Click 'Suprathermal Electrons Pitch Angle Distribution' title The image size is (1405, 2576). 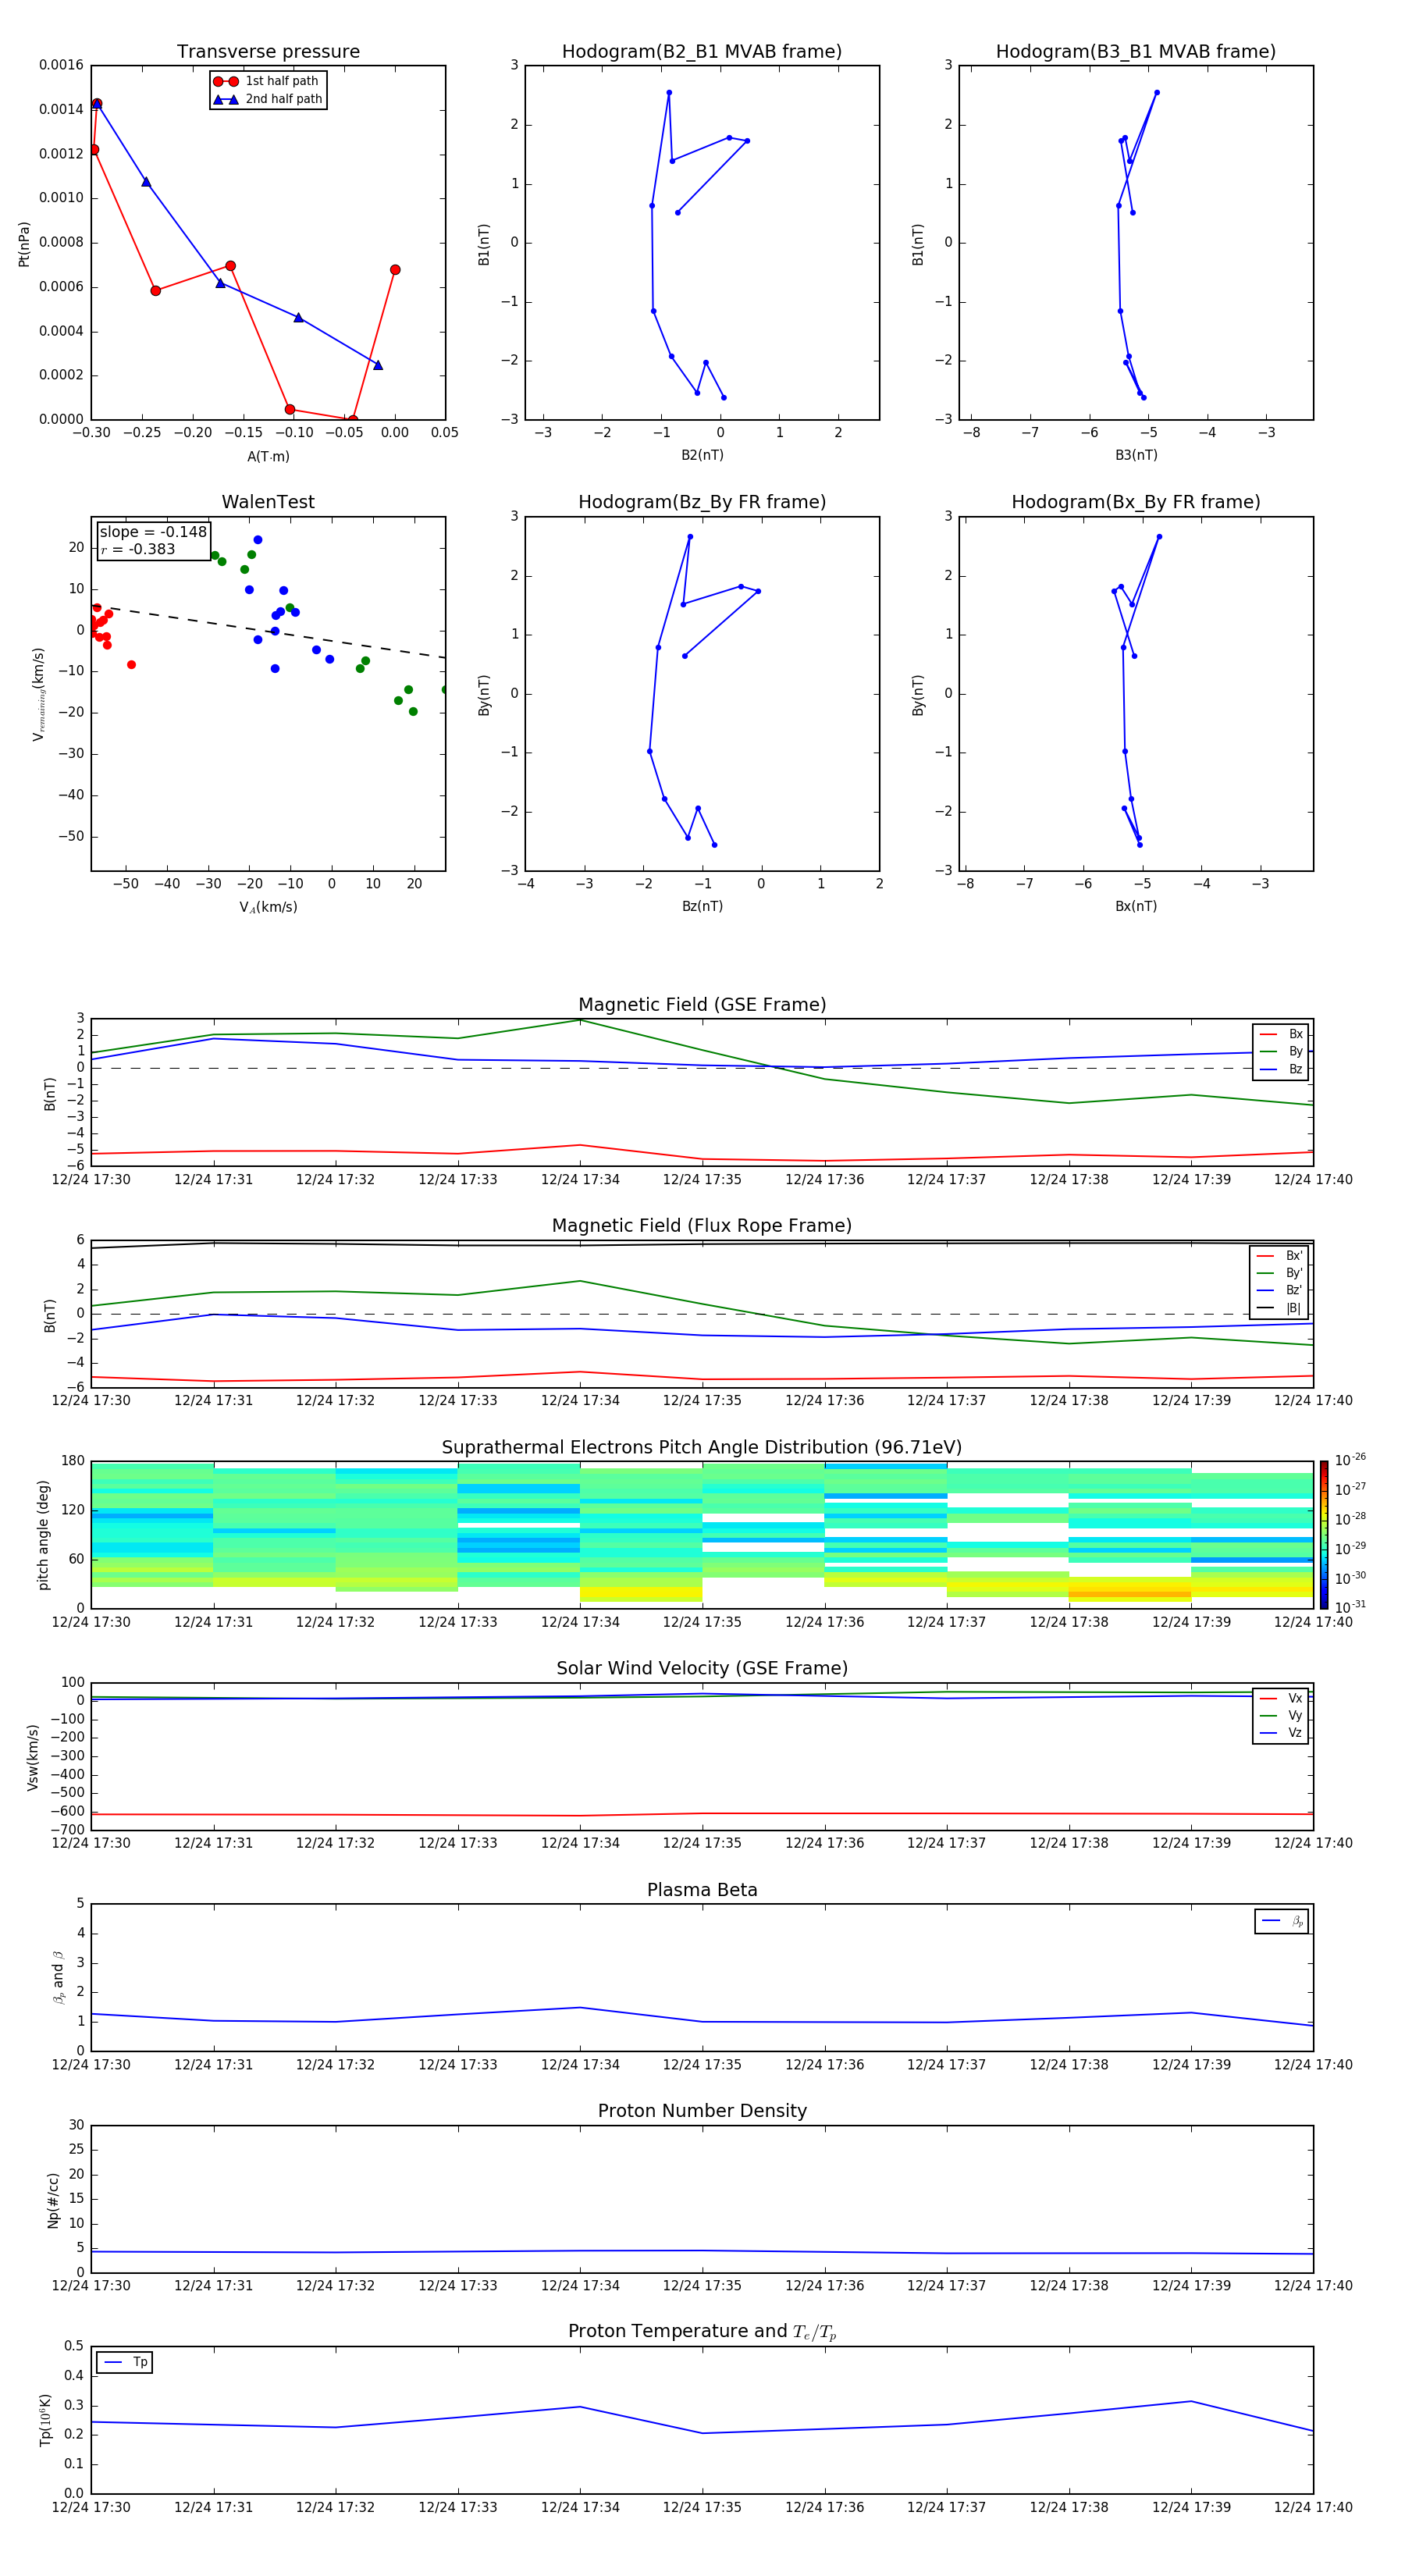pos(702,1448)
